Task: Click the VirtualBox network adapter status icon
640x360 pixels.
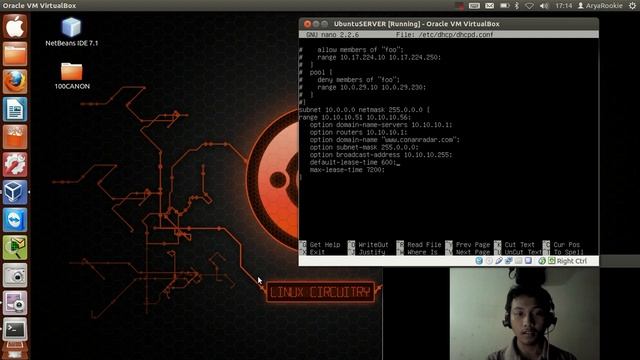Action: click(509, 261)
